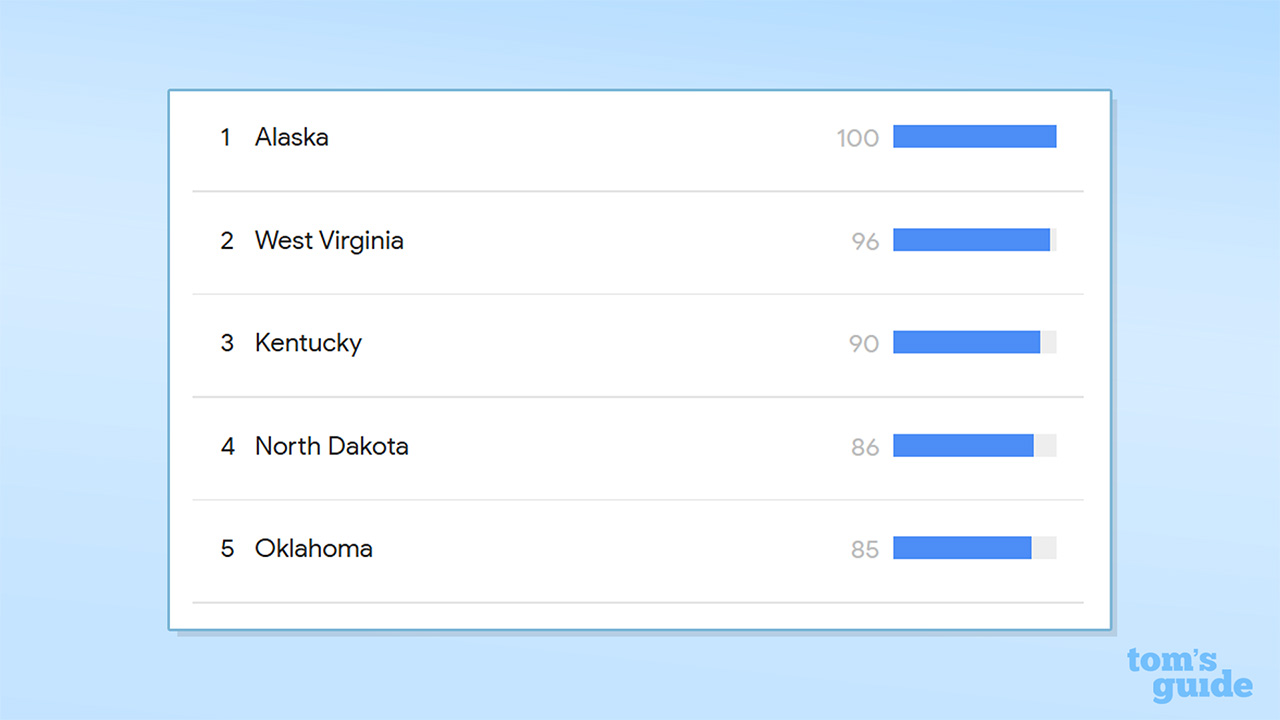Click the North Dakota label

coord(331,446)
